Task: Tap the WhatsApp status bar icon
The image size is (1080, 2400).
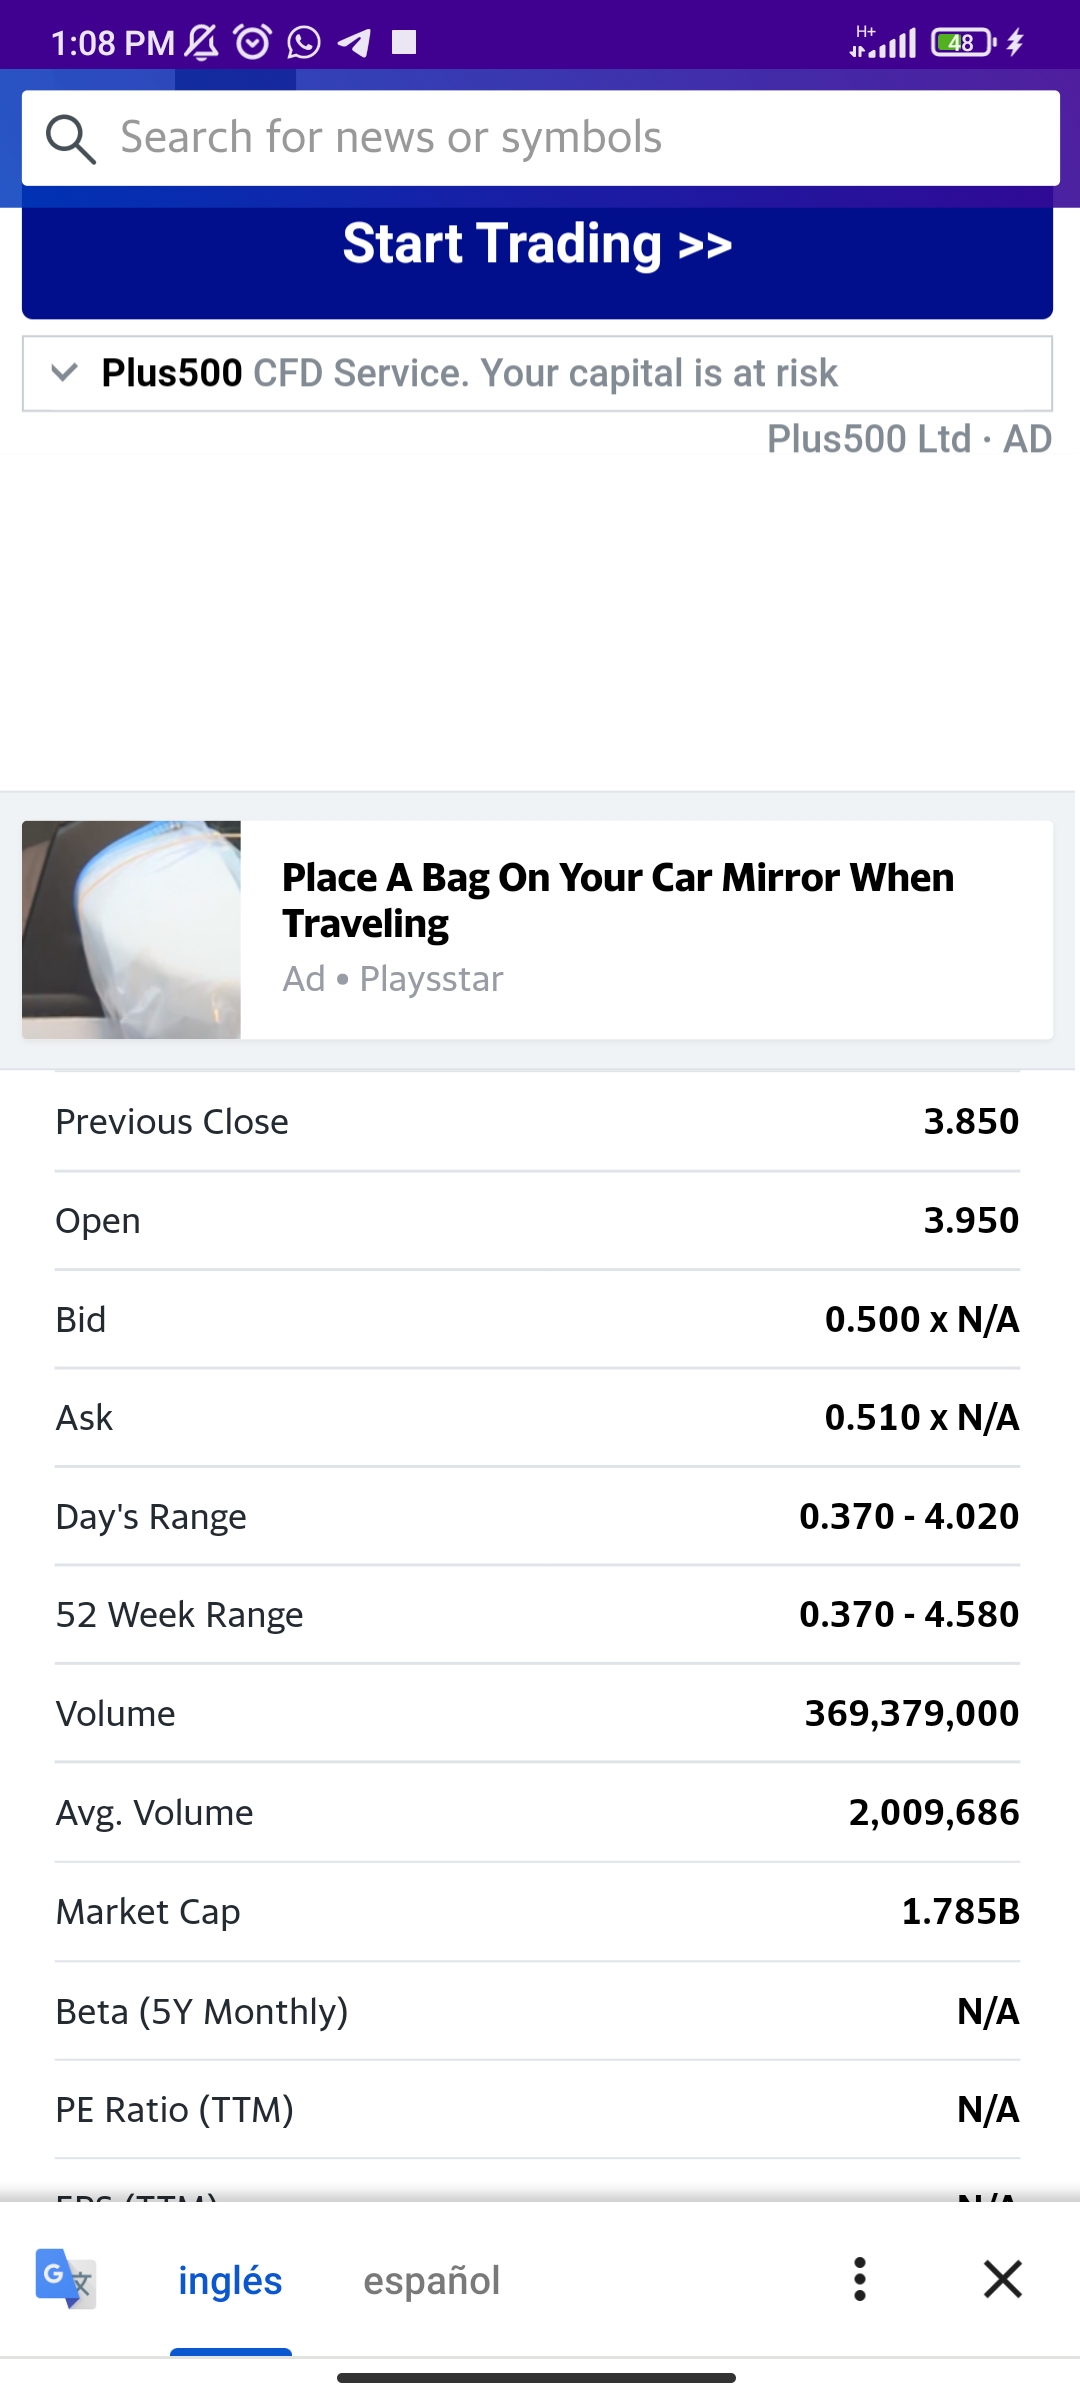Action: [x=304, y=42]
